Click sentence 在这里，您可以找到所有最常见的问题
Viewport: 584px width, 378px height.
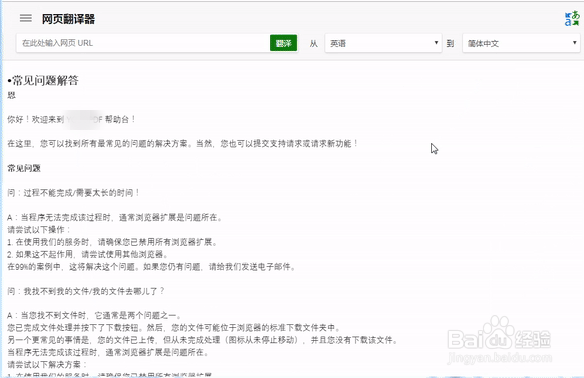183,144
